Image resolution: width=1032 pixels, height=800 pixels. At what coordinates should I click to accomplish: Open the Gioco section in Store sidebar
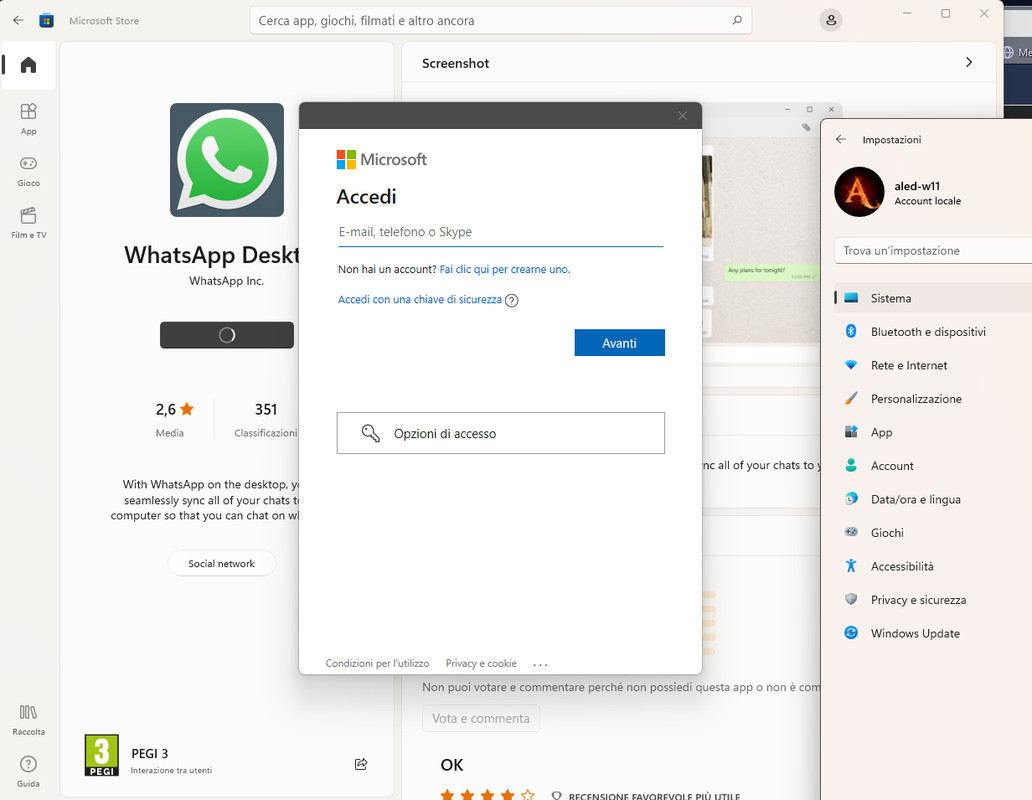pos(28,171)
